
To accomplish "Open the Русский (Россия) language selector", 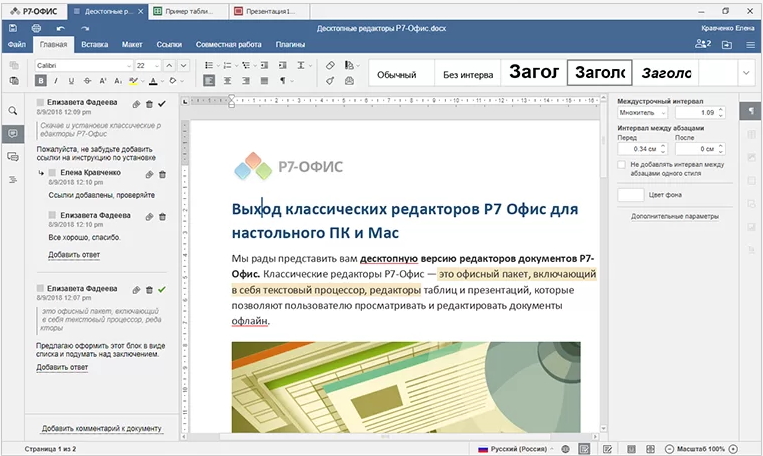I will (516, 449).
